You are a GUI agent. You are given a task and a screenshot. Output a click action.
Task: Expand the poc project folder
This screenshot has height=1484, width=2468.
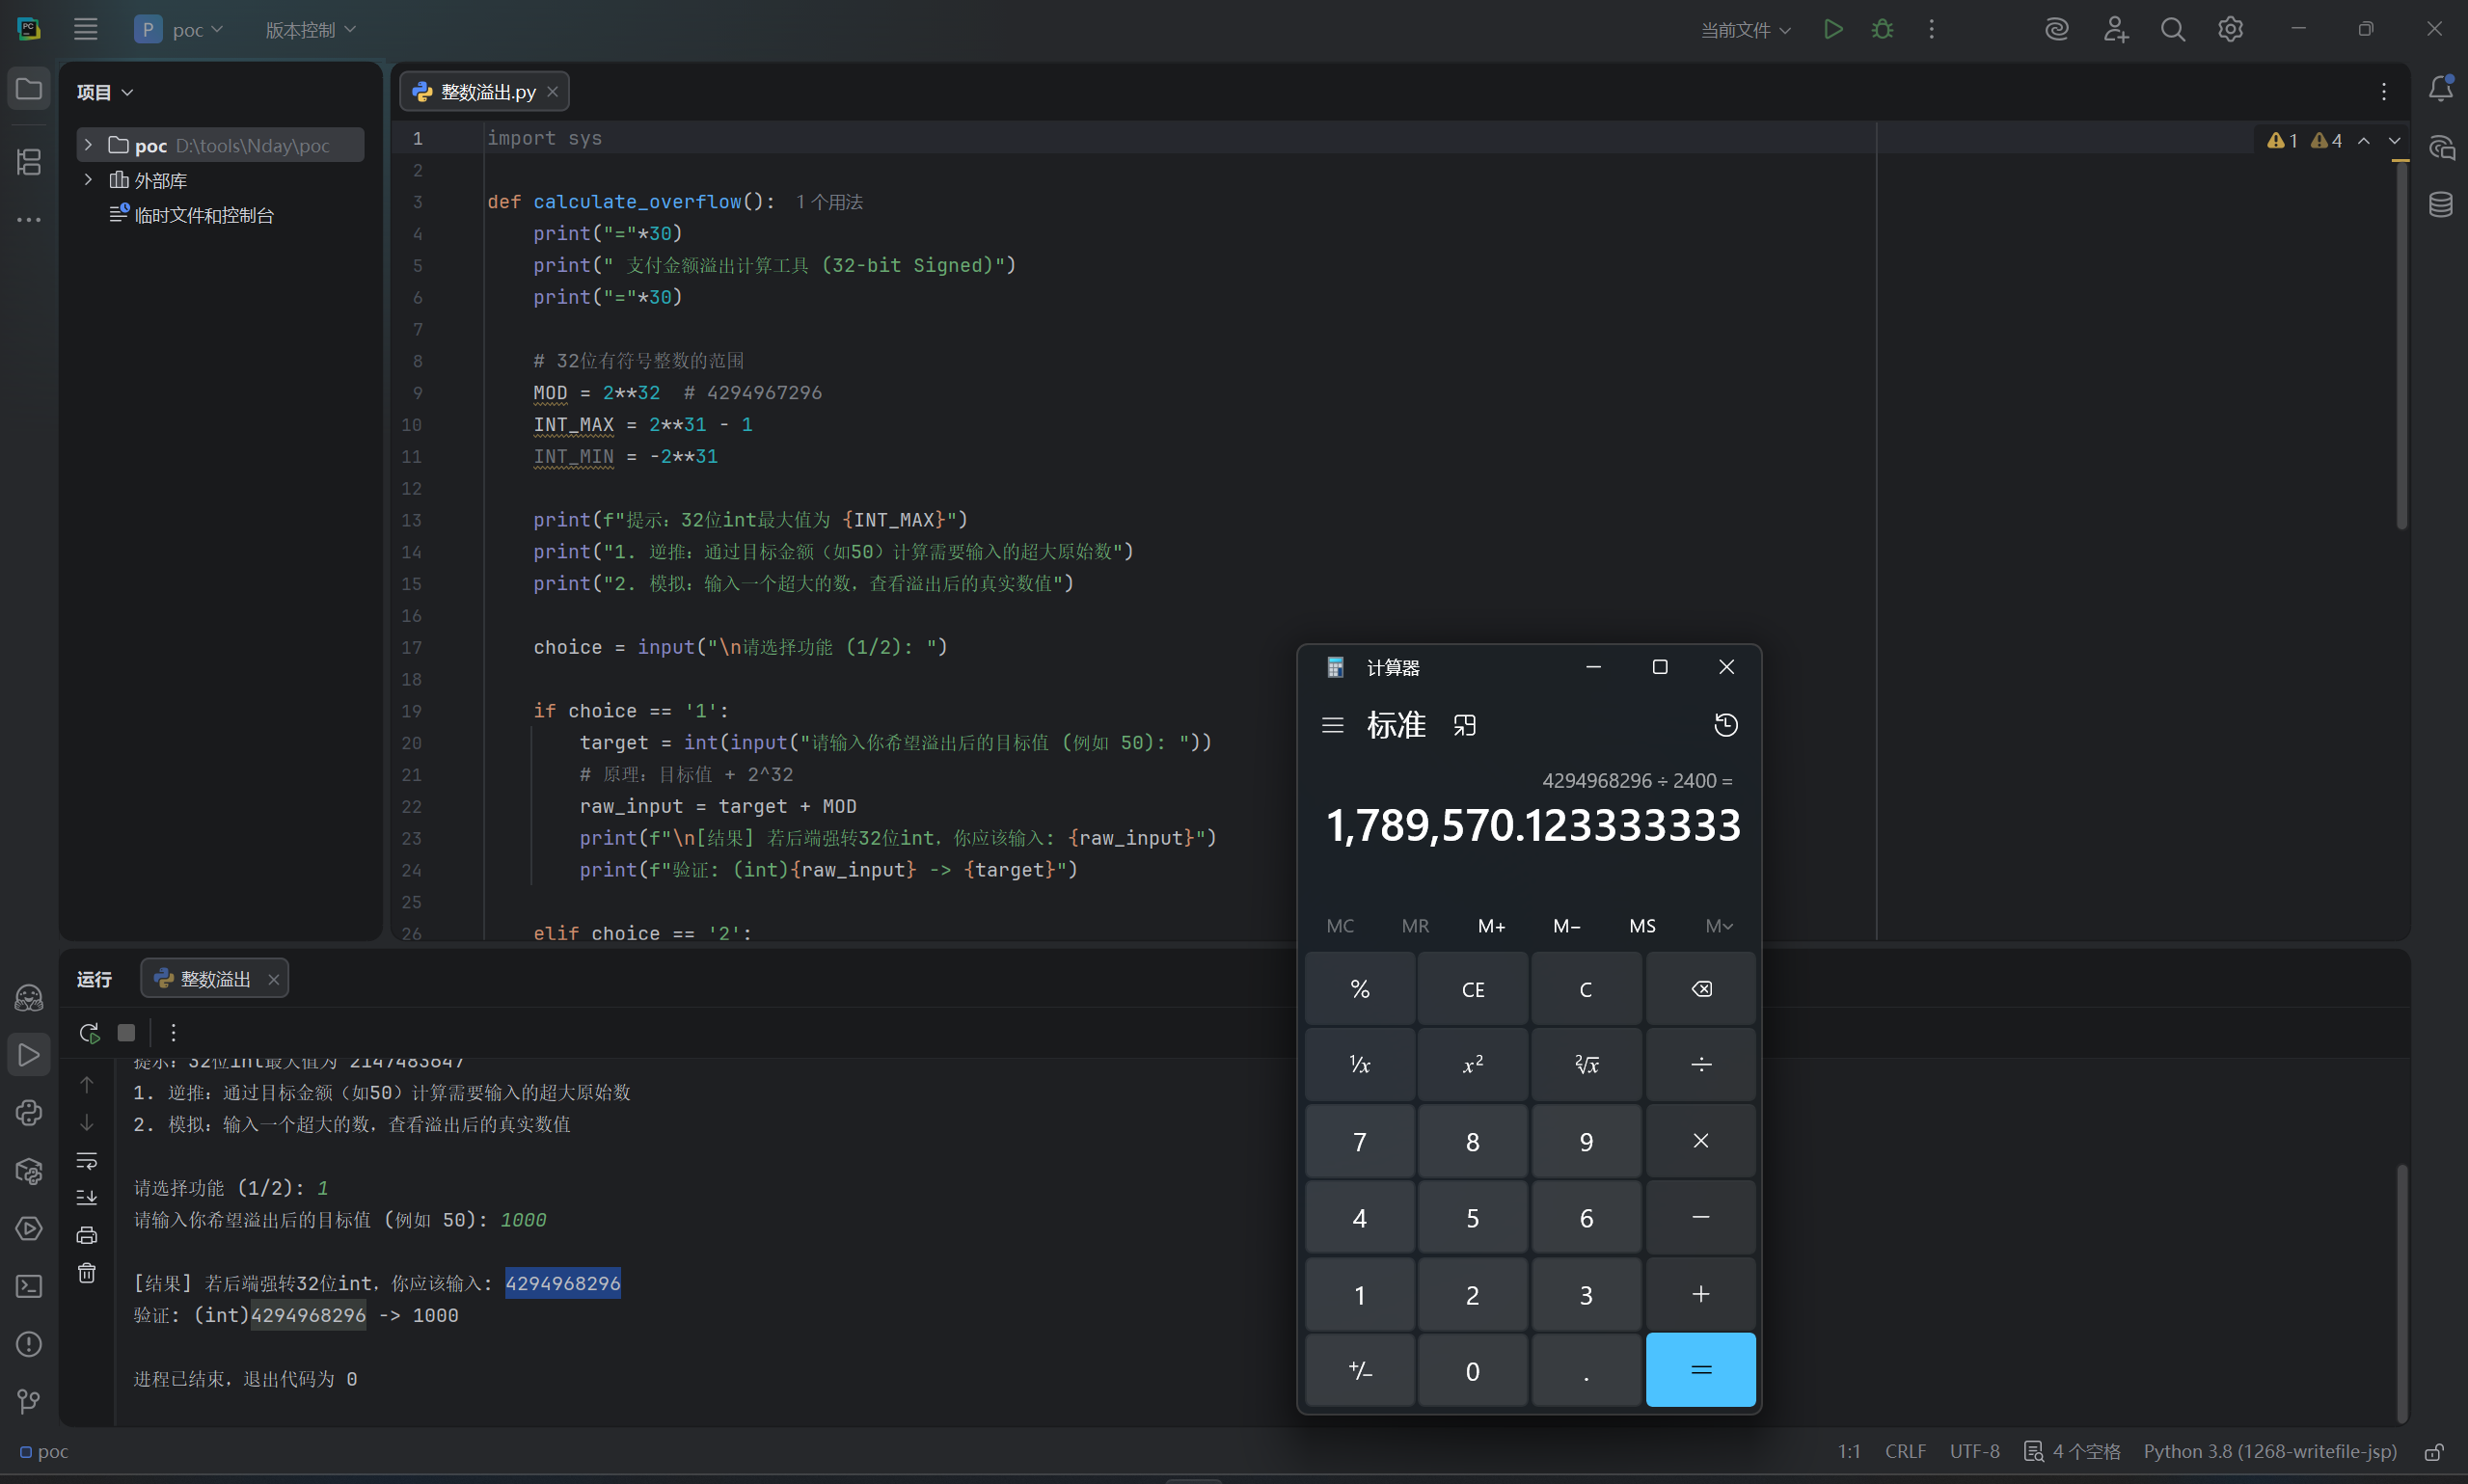click(x=88, y=145)
